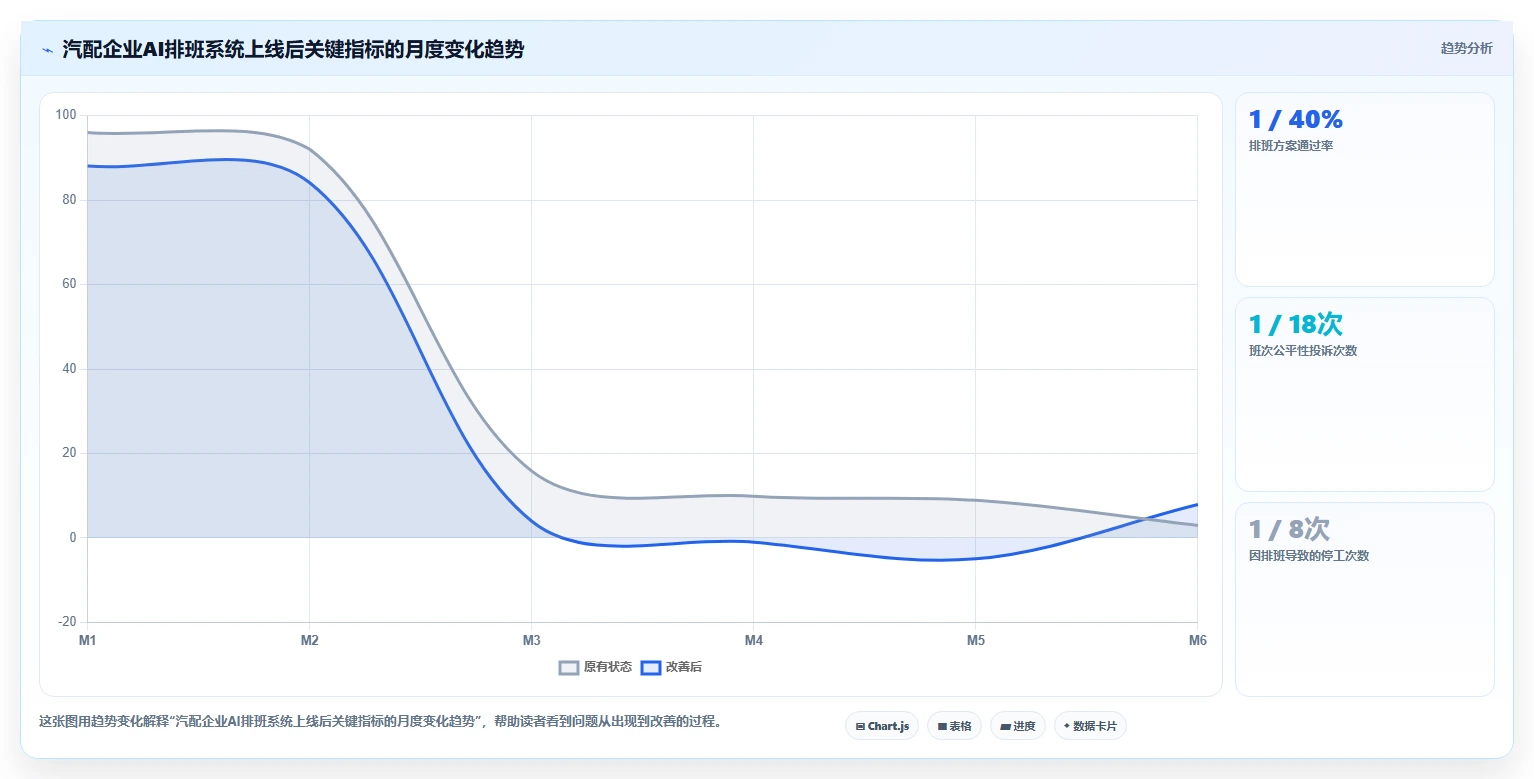
Task: Open the 因排班导致的停工次数 metric card
Action: click(x=1364, y=599)
